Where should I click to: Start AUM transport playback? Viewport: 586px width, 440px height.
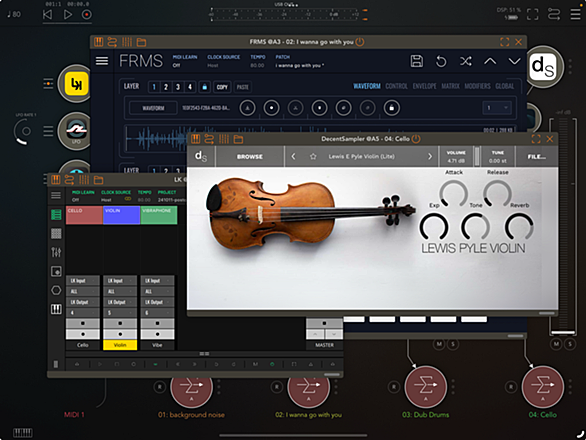tap(68, 15)
